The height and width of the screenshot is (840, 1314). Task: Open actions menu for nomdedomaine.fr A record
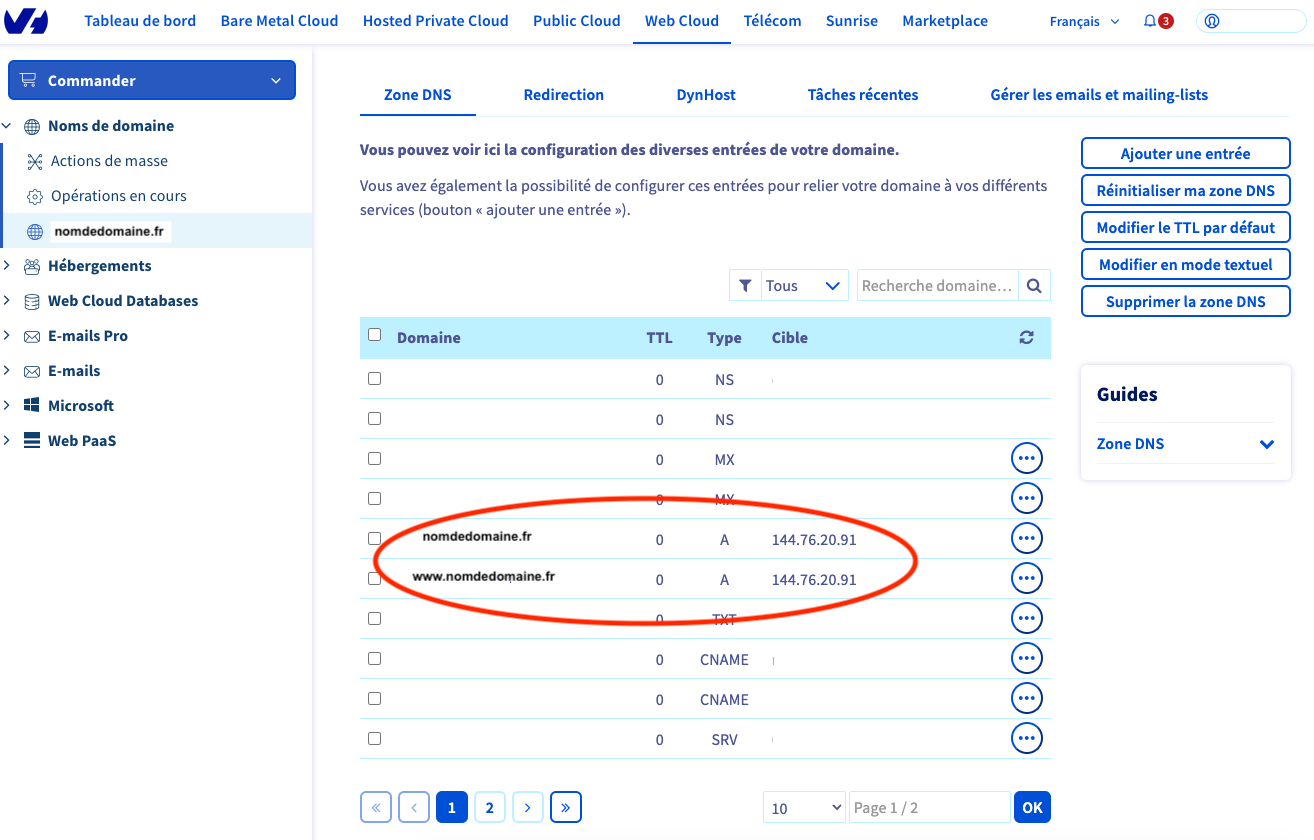pyautogui.click(x=1026, y=538)
